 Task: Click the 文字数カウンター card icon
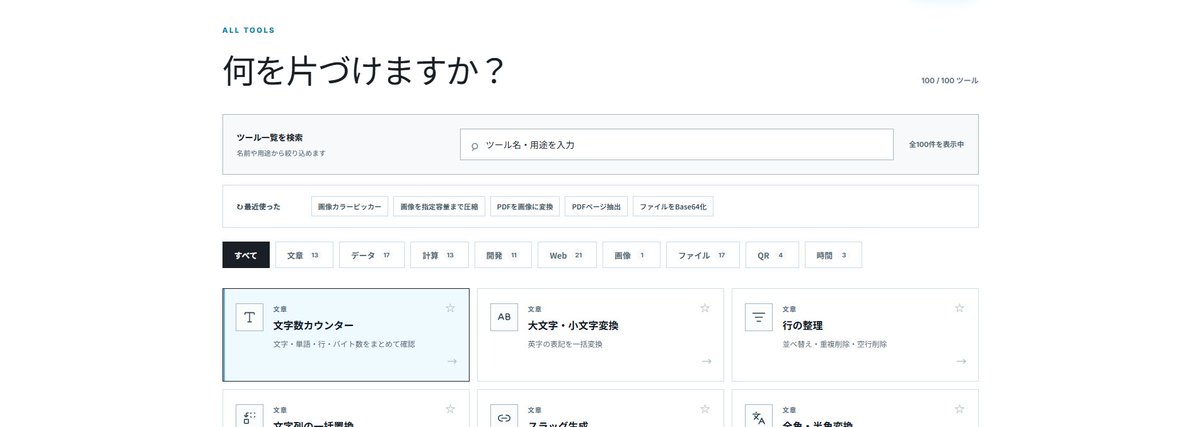coord(250,317)
